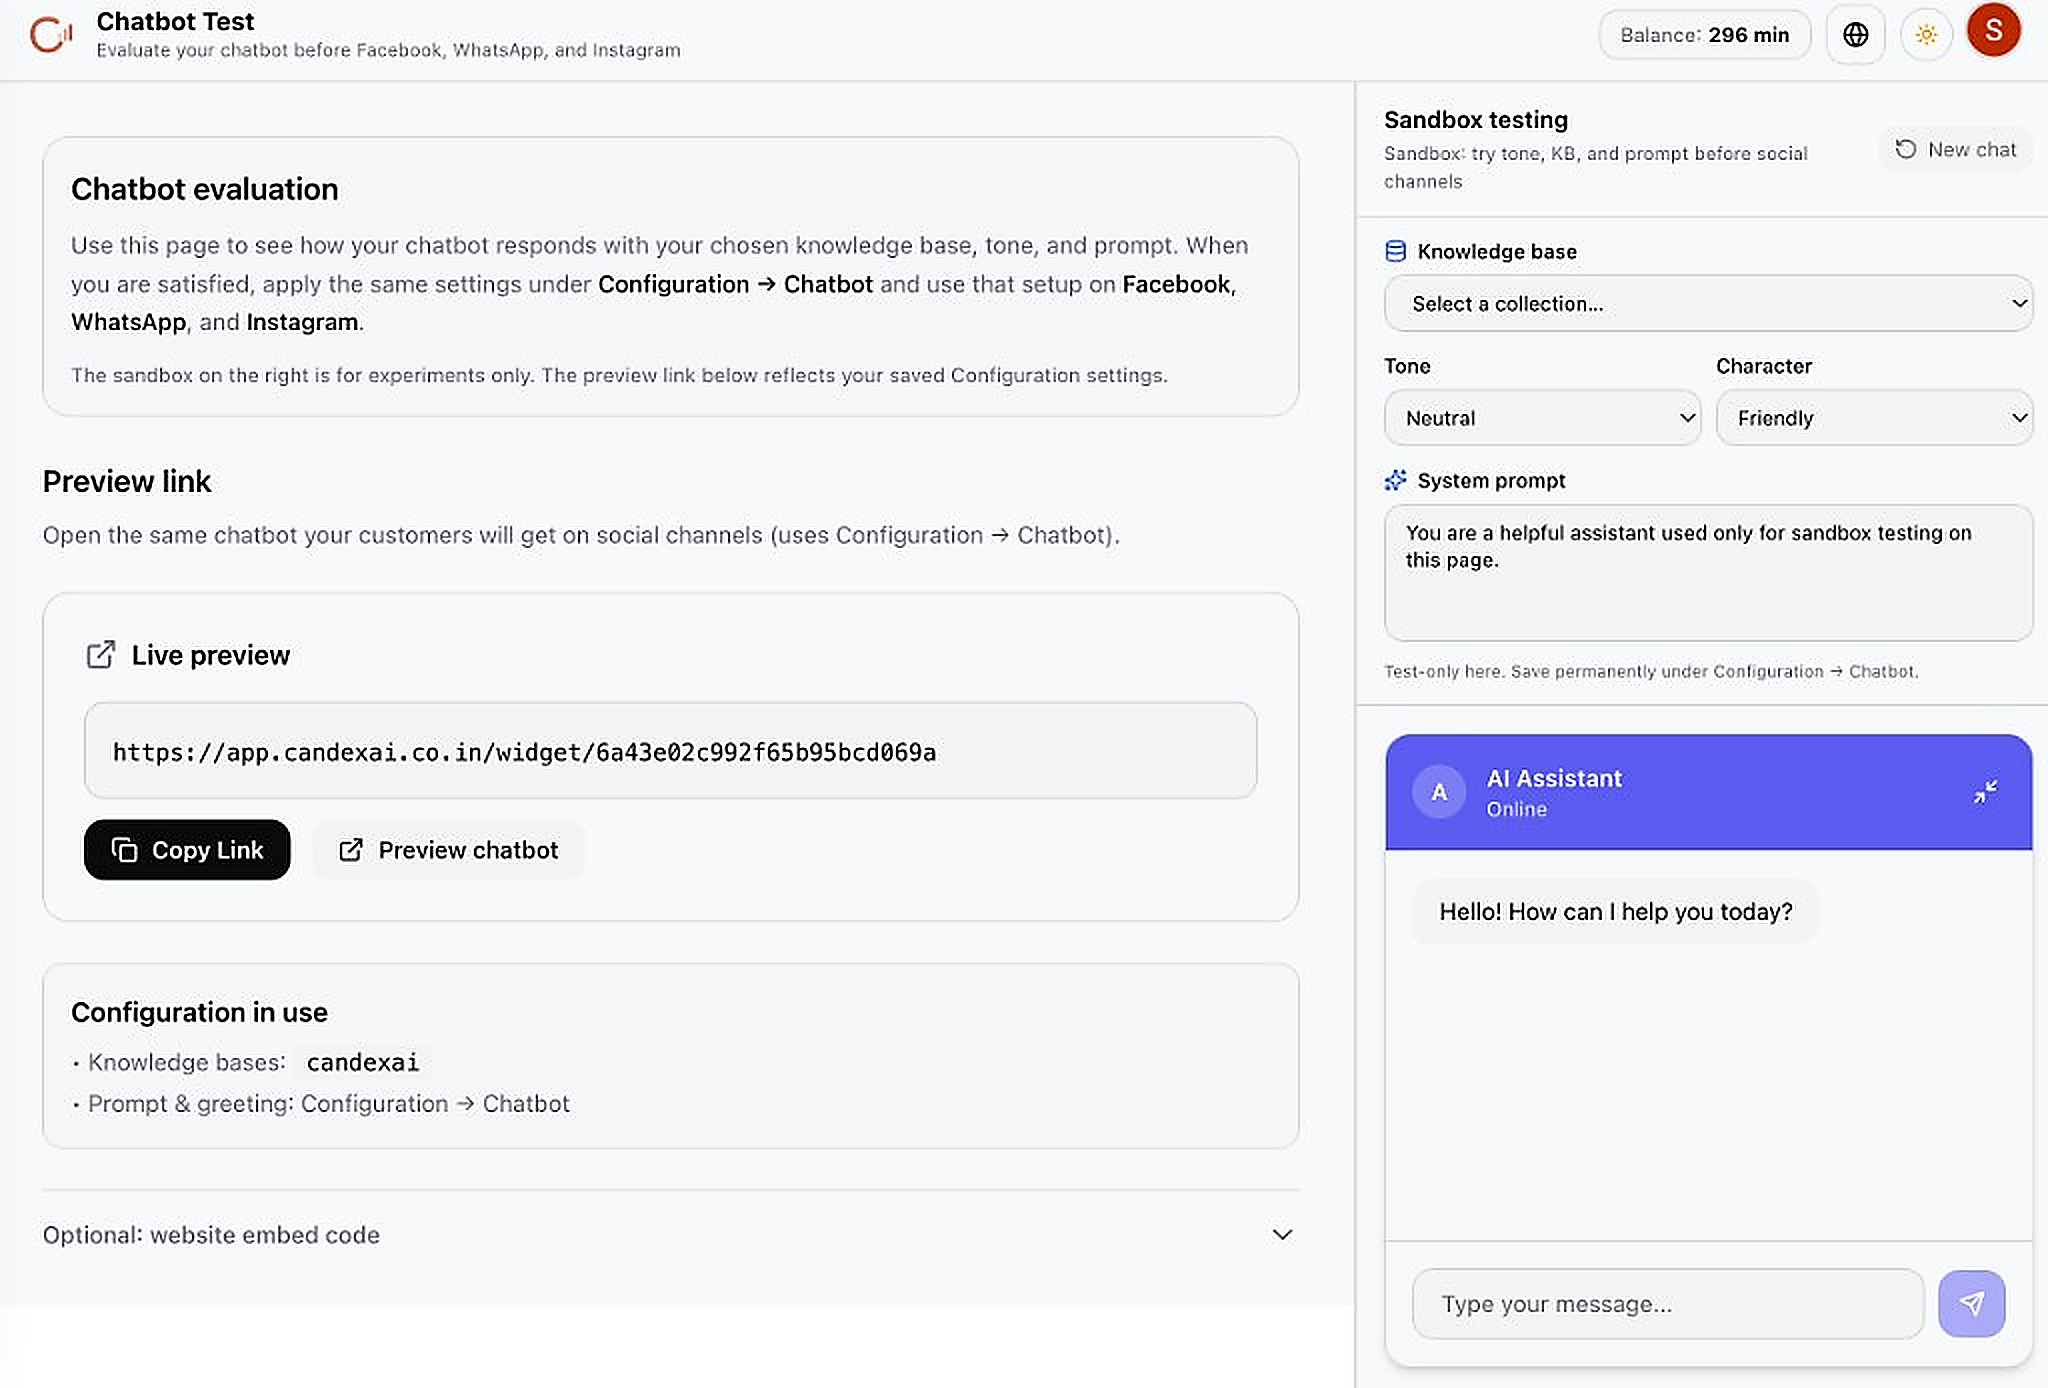Click the Configuration in use heading

[x=199, y=1012]
